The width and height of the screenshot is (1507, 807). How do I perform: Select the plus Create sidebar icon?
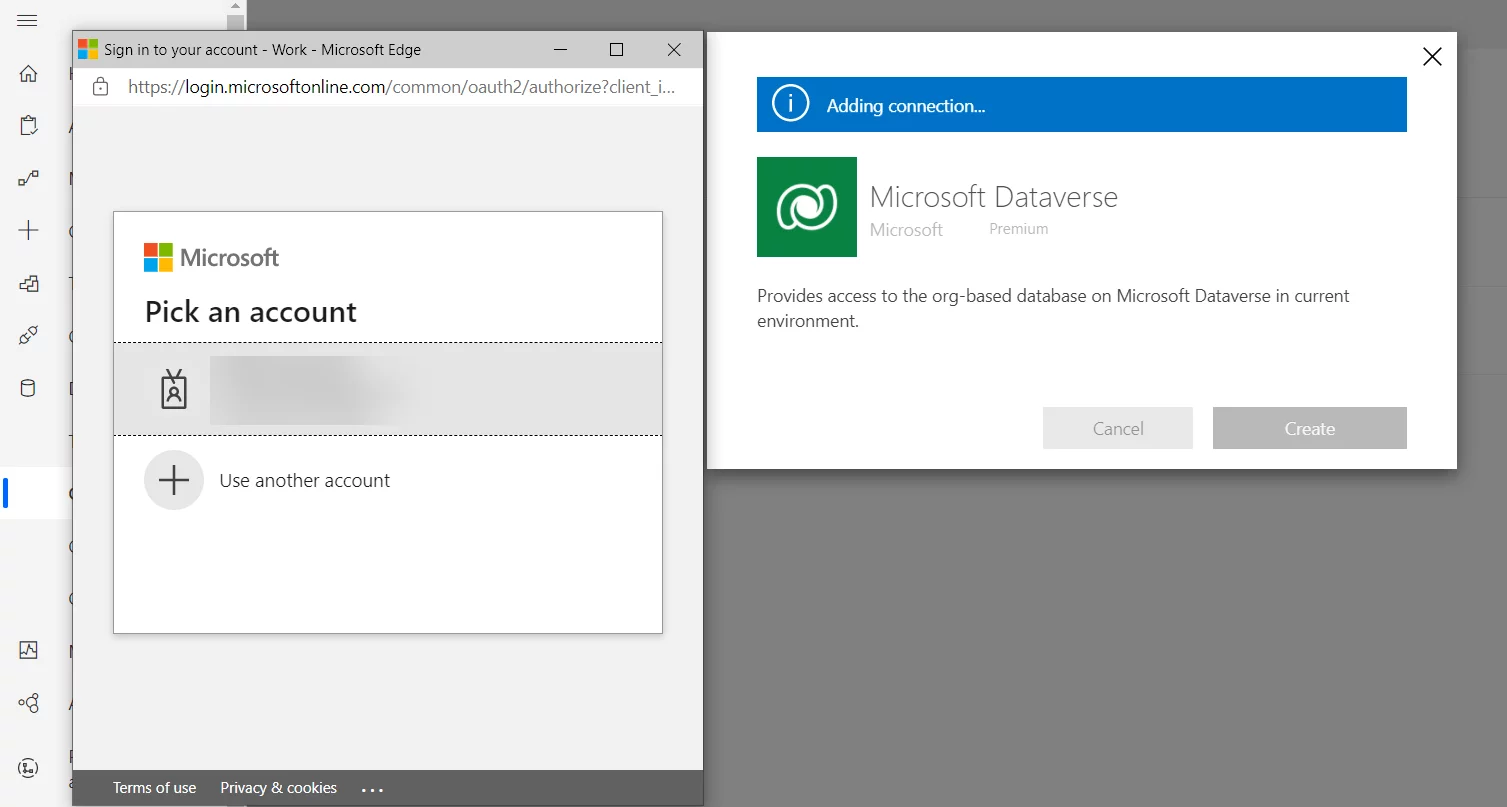tap(28, 231)
